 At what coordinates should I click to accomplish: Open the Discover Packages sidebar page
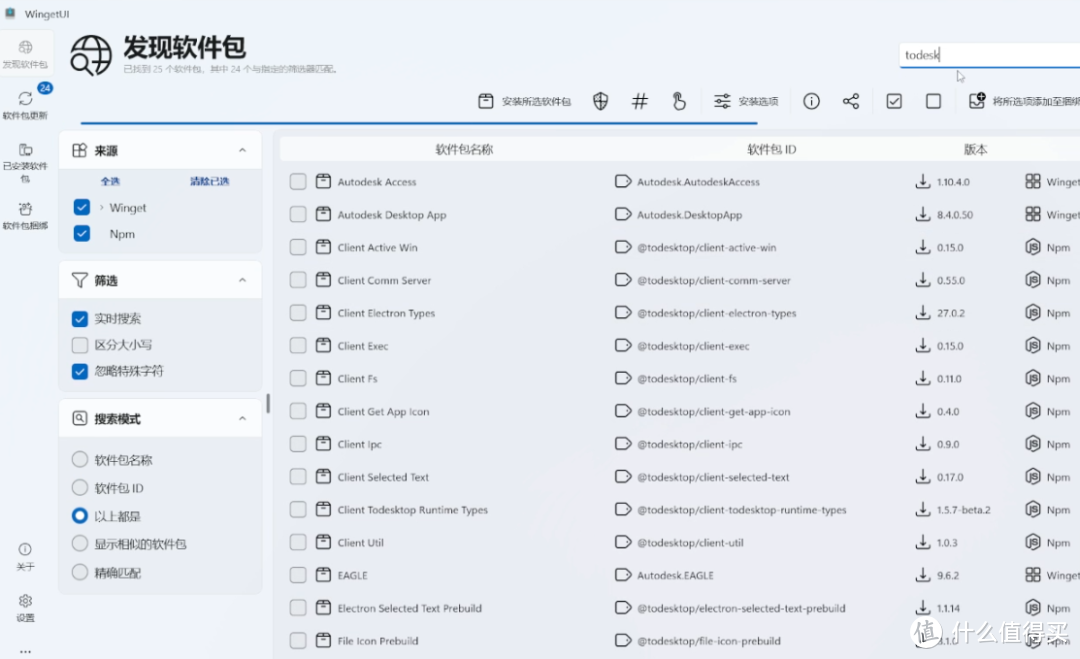coord(25,54)
